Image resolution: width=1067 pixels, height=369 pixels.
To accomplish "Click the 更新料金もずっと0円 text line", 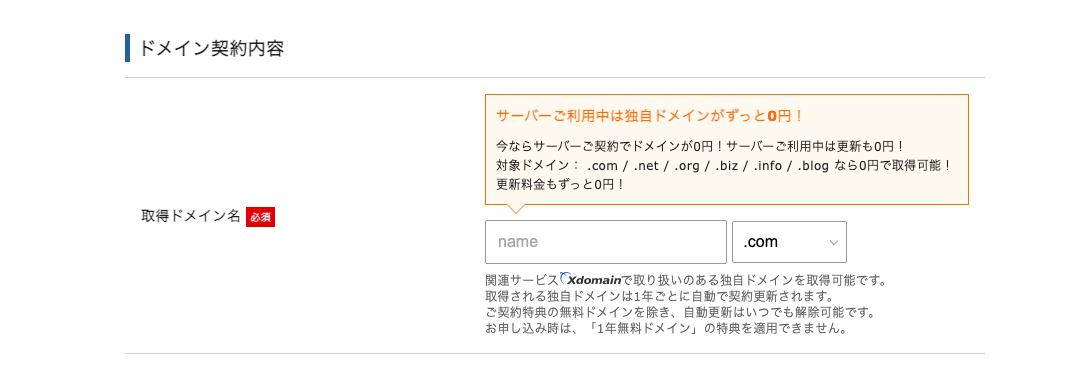I will tap(561, 184).
